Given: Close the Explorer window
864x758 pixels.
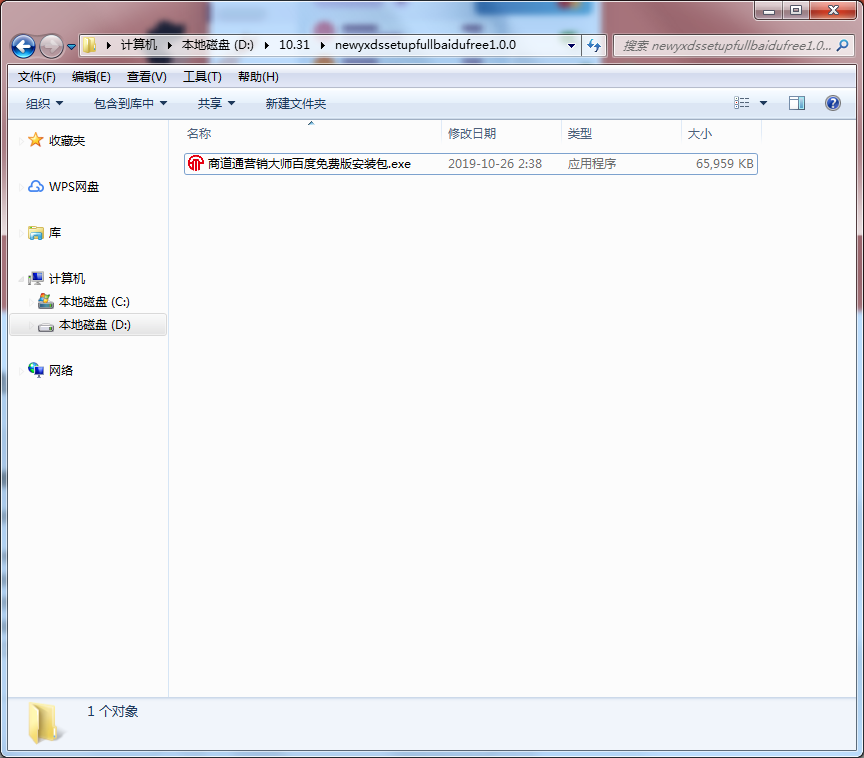Looking at the screenshot, I should pos(833,10).
